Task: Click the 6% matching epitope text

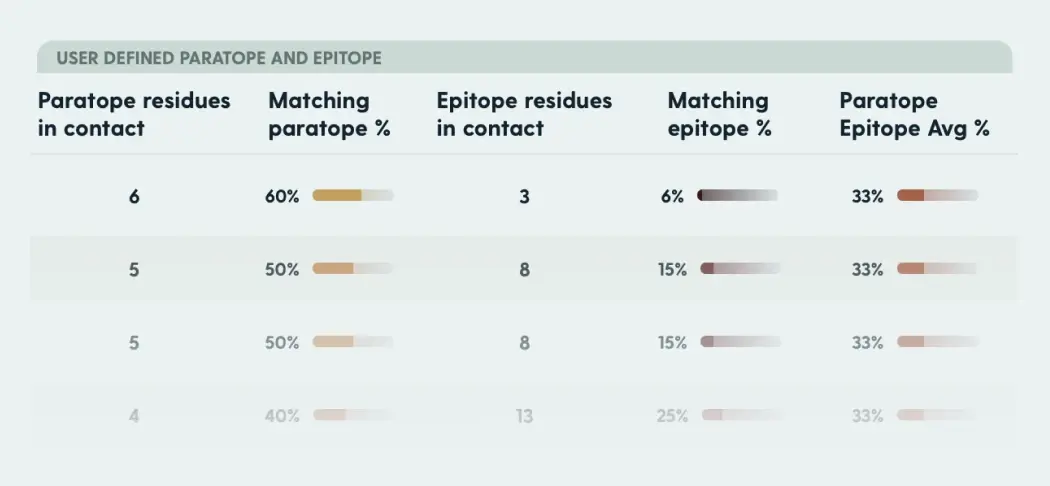Action: (x=672, y=197)
